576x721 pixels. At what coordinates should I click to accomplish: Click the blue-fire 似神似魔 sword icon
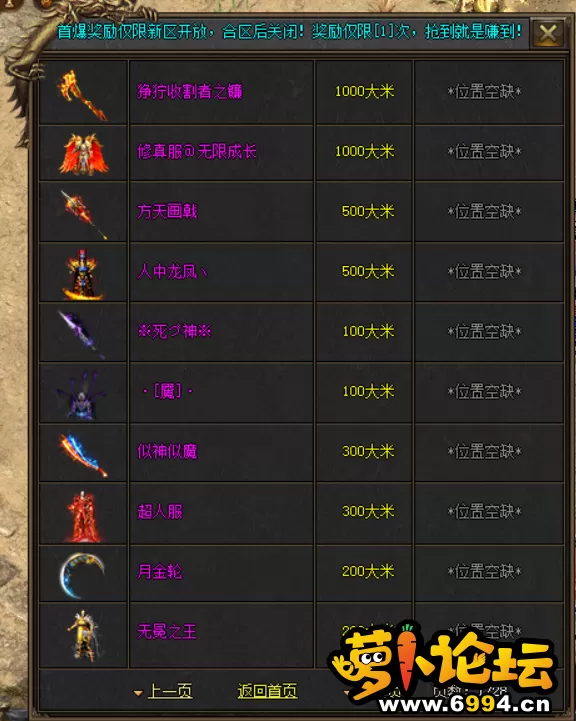point(83,455)
